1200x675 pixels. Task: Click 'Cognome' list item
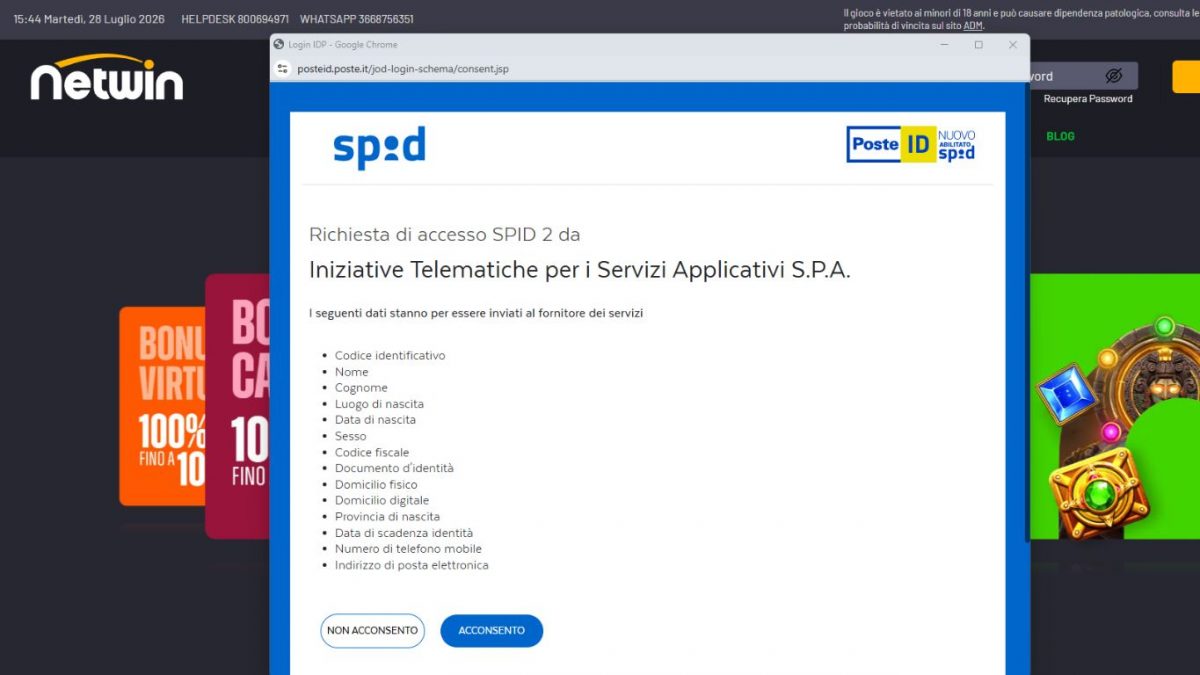point(361,388)
